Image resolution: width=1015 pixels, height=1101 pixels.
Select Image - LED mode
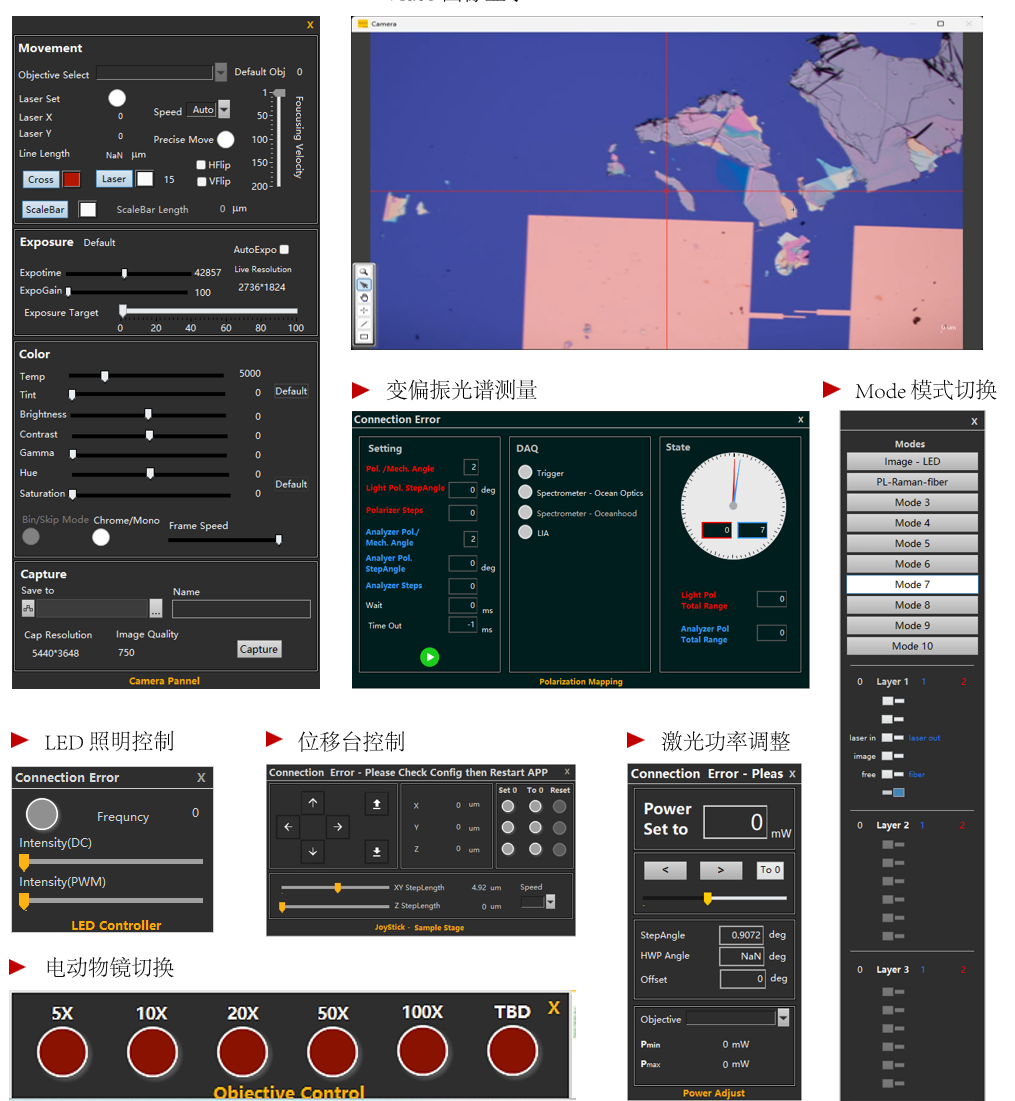[x=911, y=461]
